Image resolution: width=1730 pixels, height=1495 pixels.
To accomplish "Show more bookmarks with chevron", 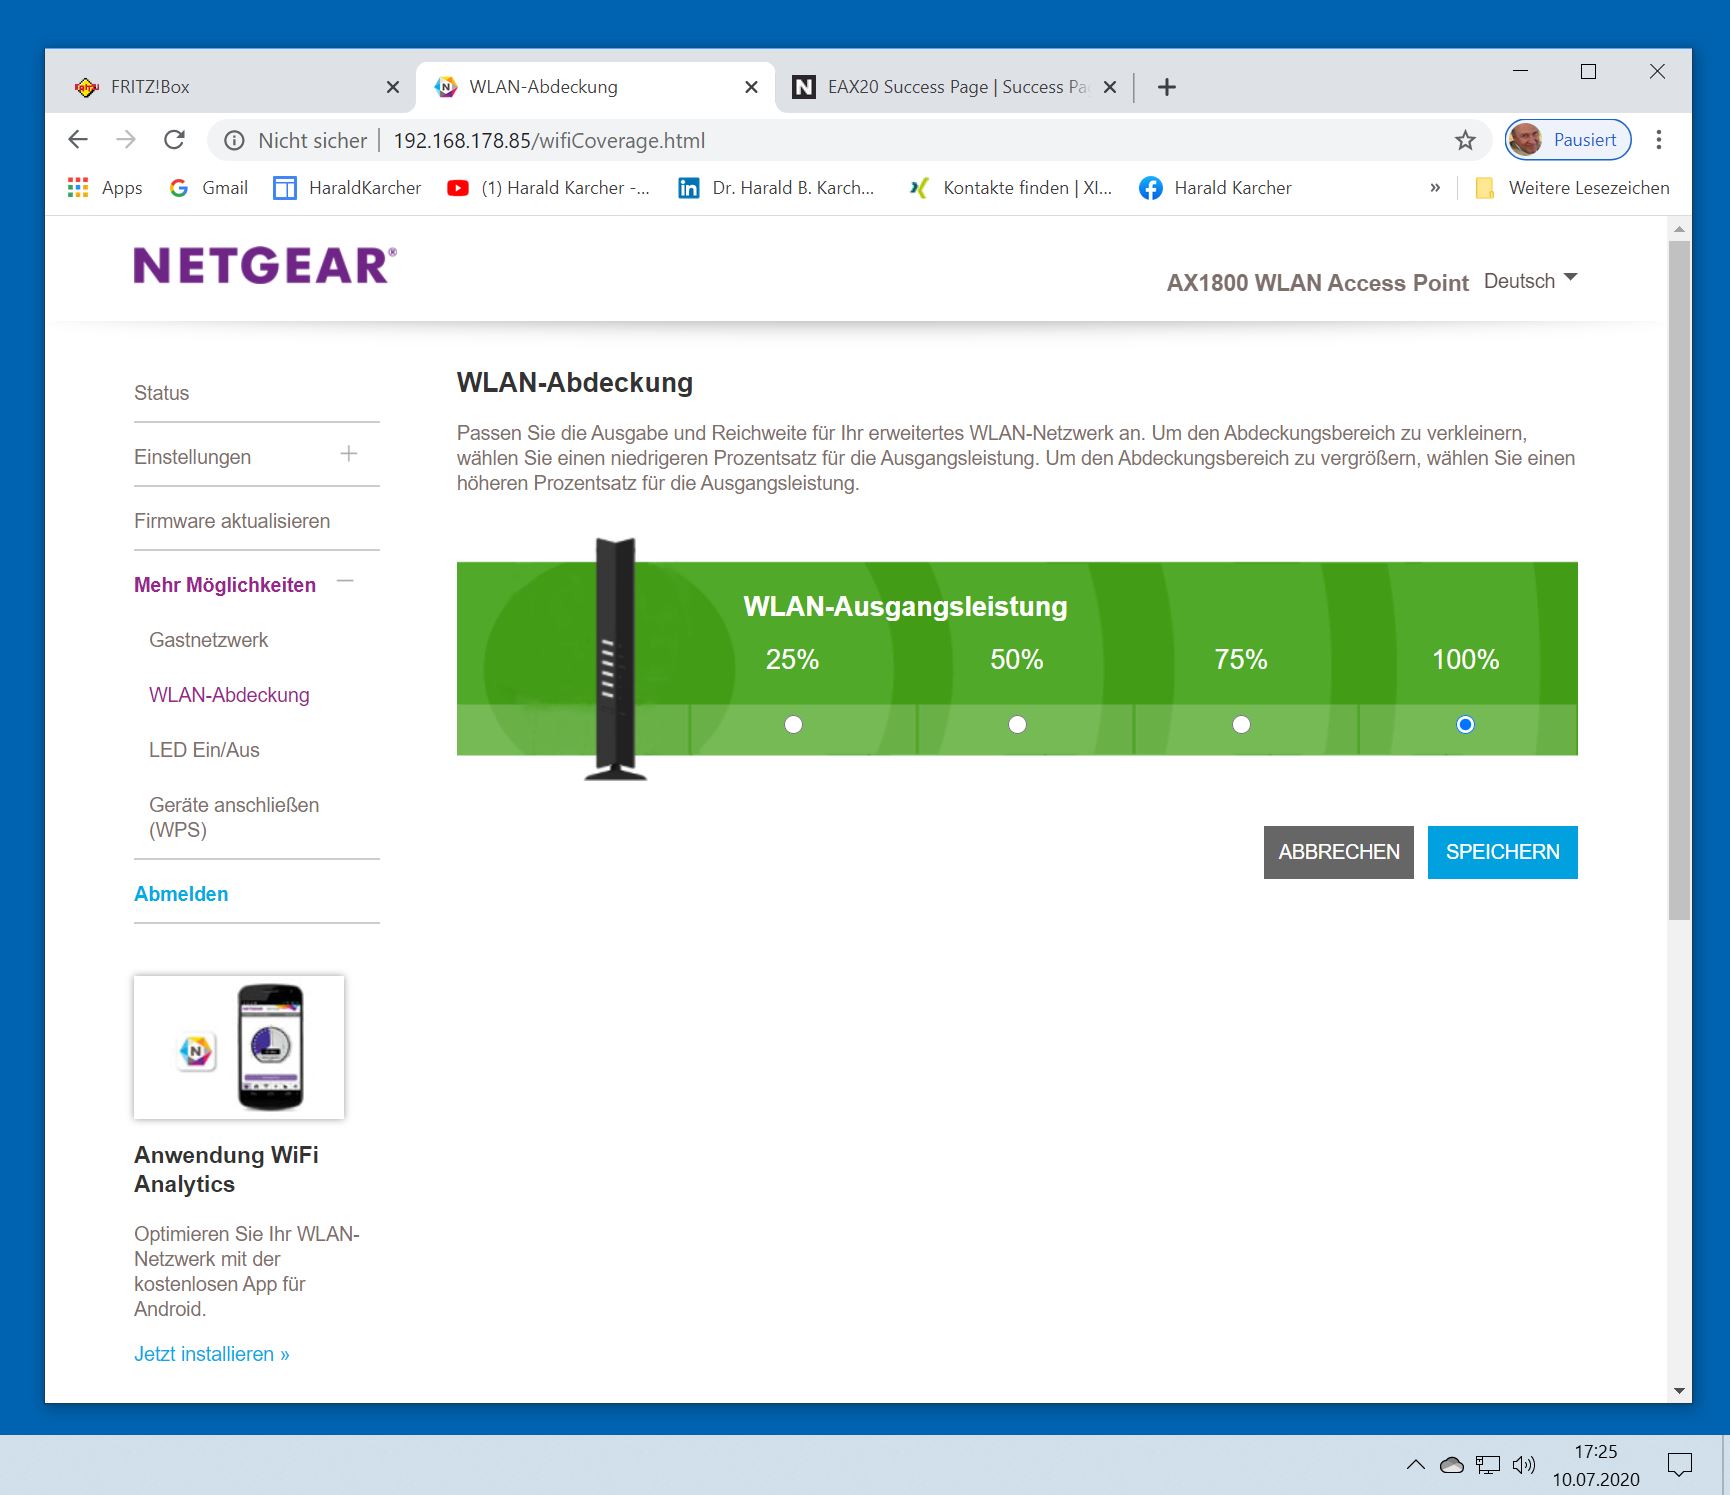I will (x=1435, y=188).
